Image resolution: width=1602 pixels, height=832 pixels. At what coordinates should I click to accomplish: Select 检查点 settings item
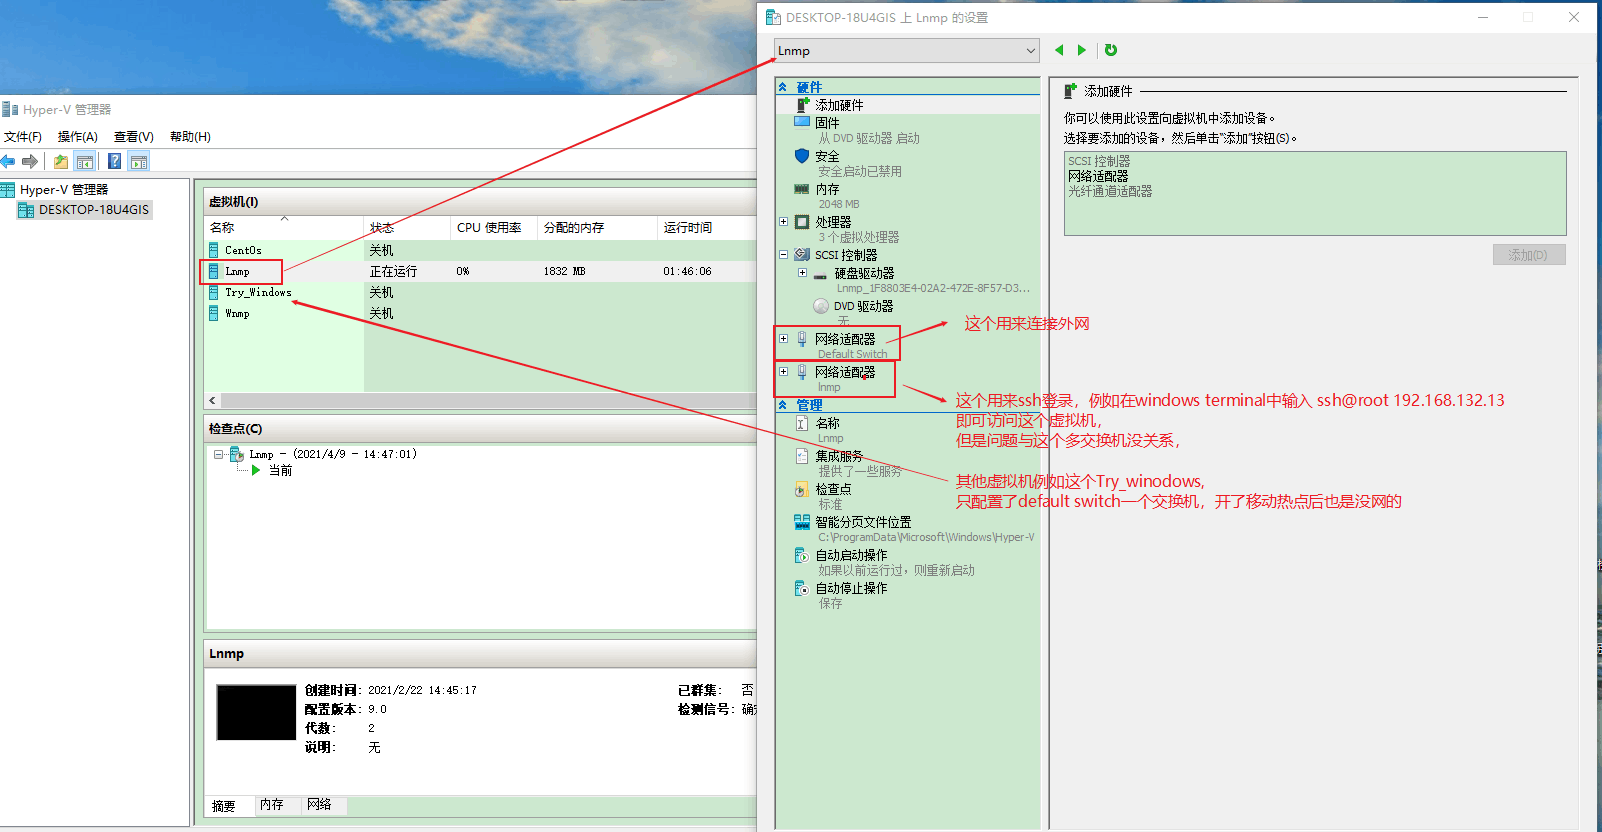point(833,489)
